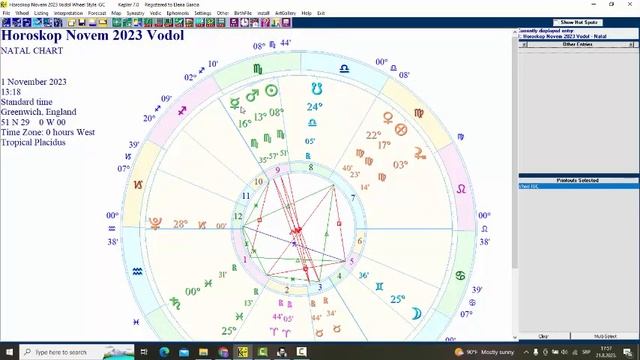The height and width of the screenshot is (360, 640).
Task: Click the left arrow beside Other Entries
Action: tap(523, 44)
